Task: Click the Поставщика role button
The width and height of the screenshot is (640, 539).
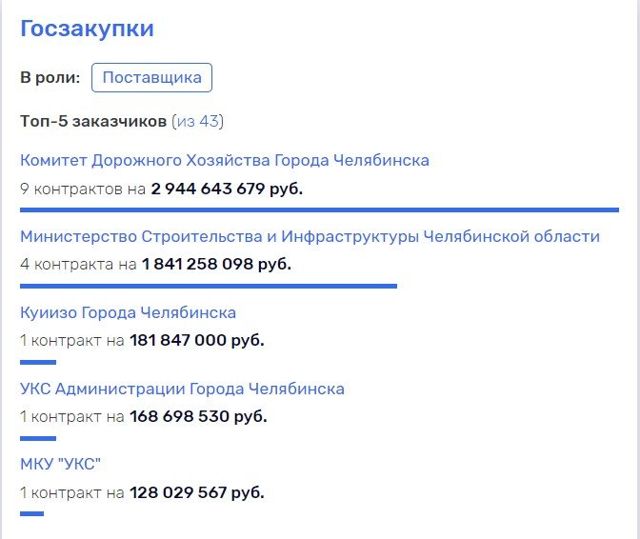Action: click(x=152, y=78)
